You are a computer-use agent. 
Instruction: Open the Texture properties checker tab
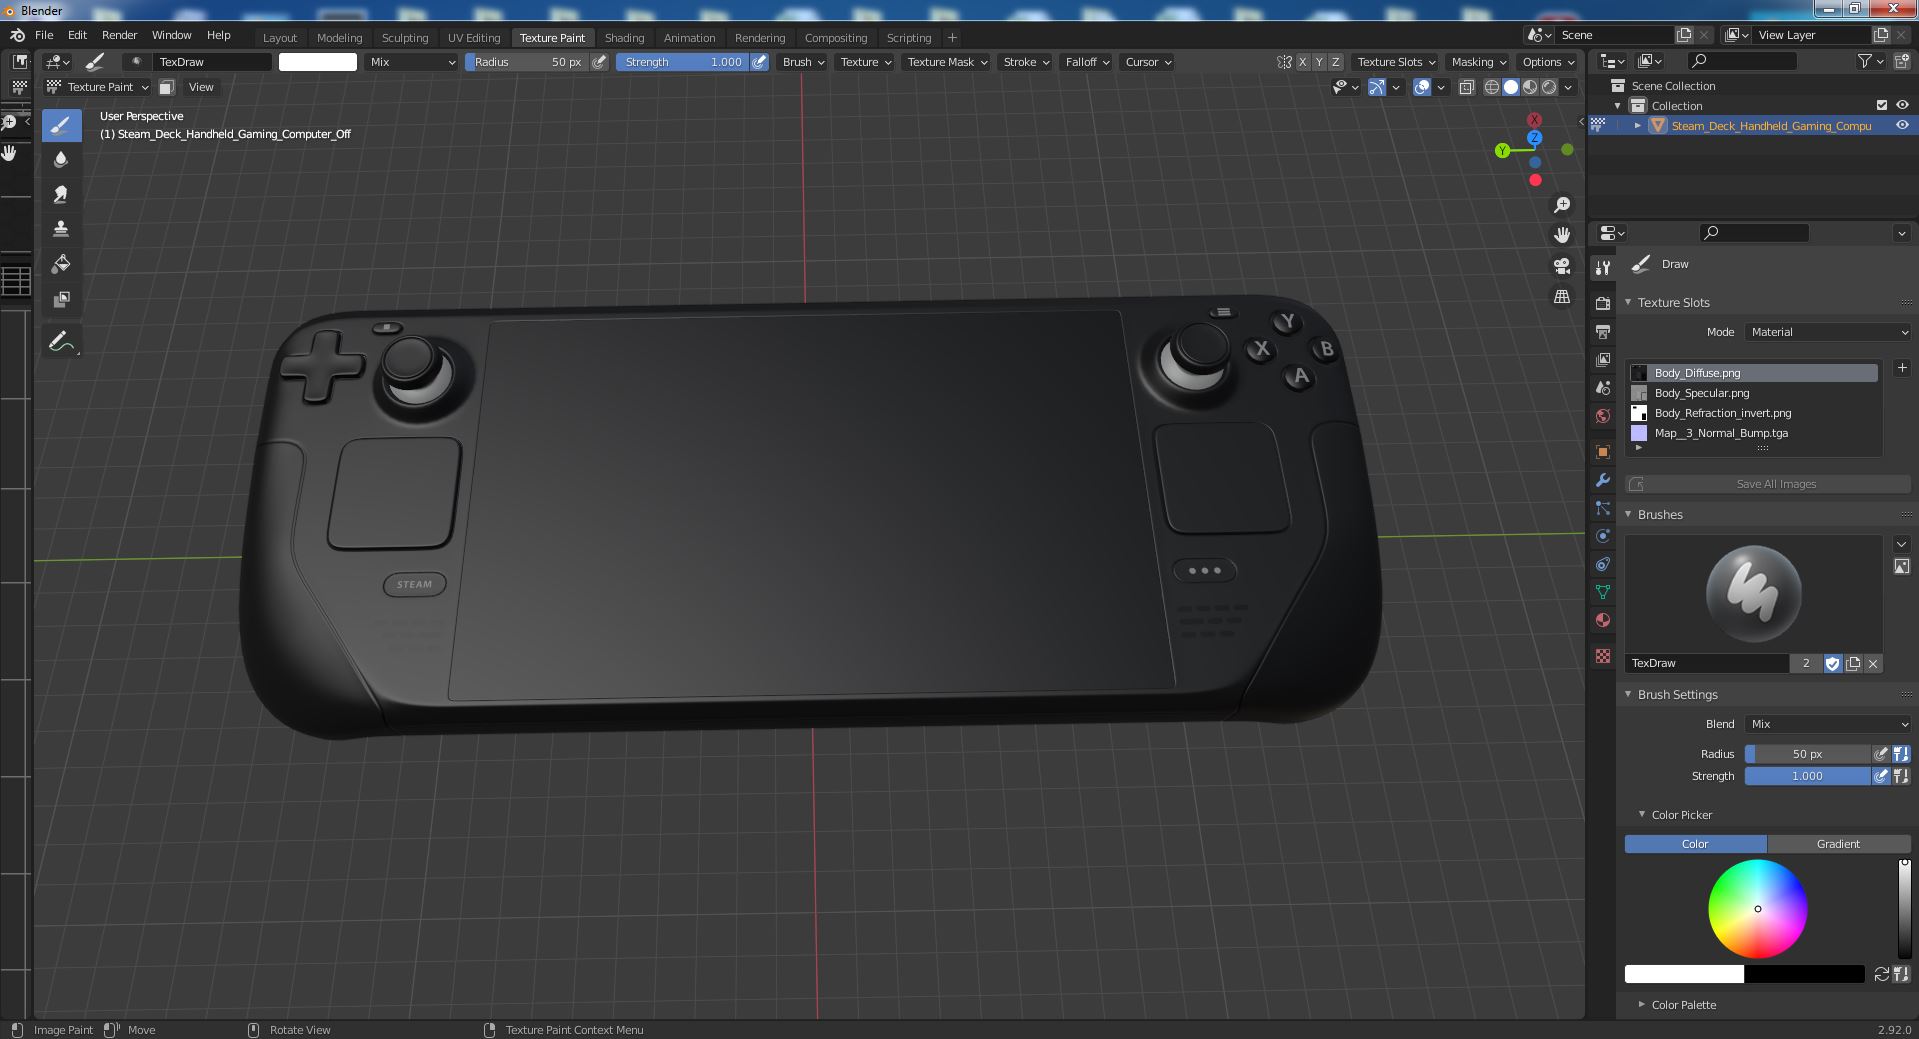point(1603,656)
